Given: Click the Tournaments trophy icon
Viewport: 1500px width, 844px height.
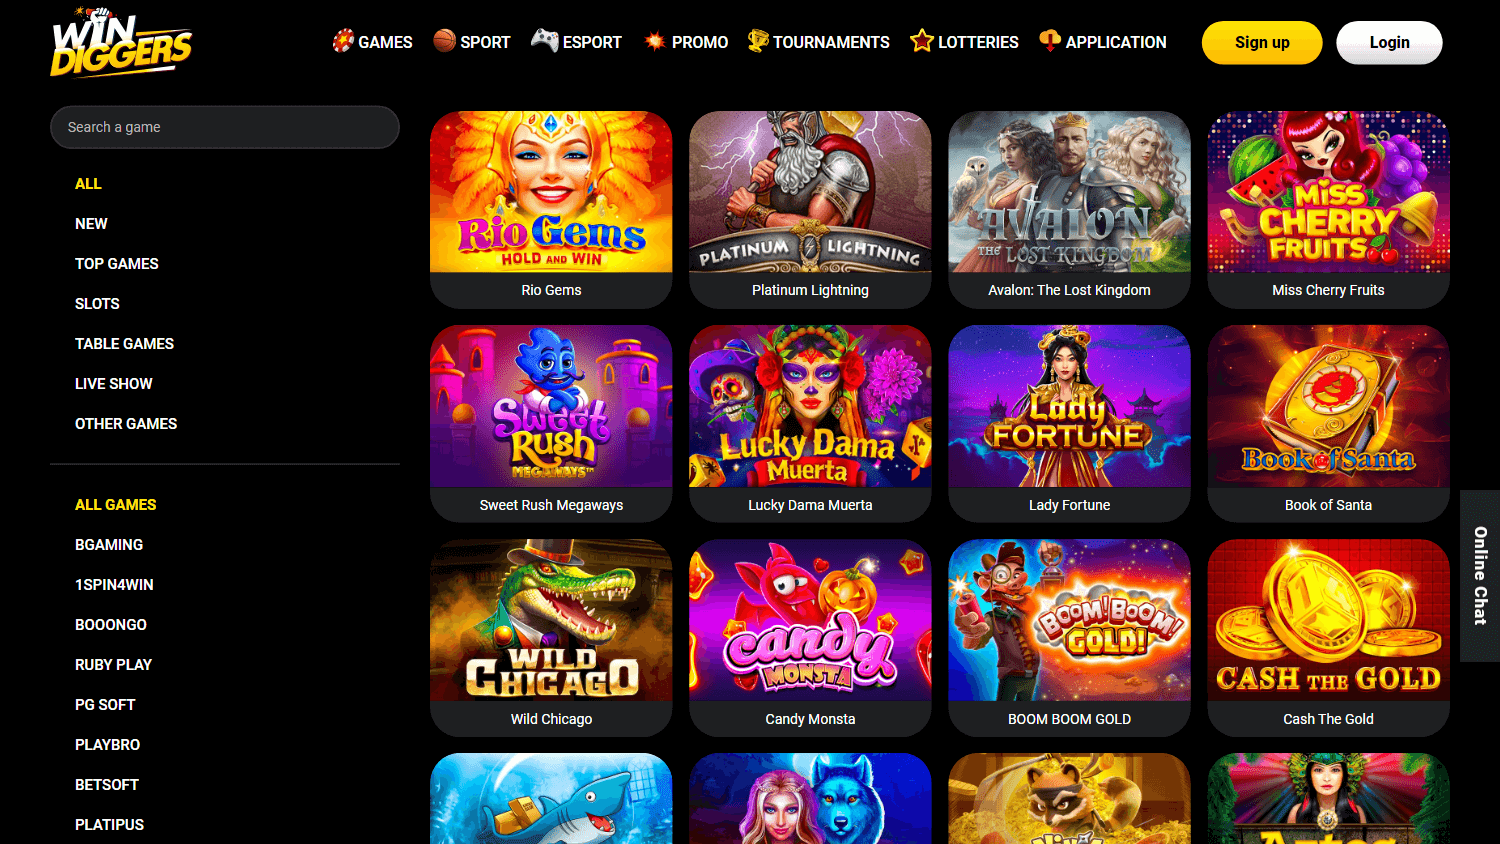Looking at the screenshot, I should pyautogui.click(x=758, y=41).
